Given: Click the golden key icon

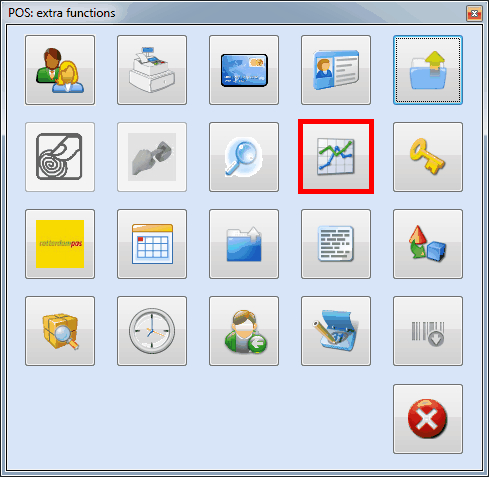Looking at the screenshot, I should (428, 157).
